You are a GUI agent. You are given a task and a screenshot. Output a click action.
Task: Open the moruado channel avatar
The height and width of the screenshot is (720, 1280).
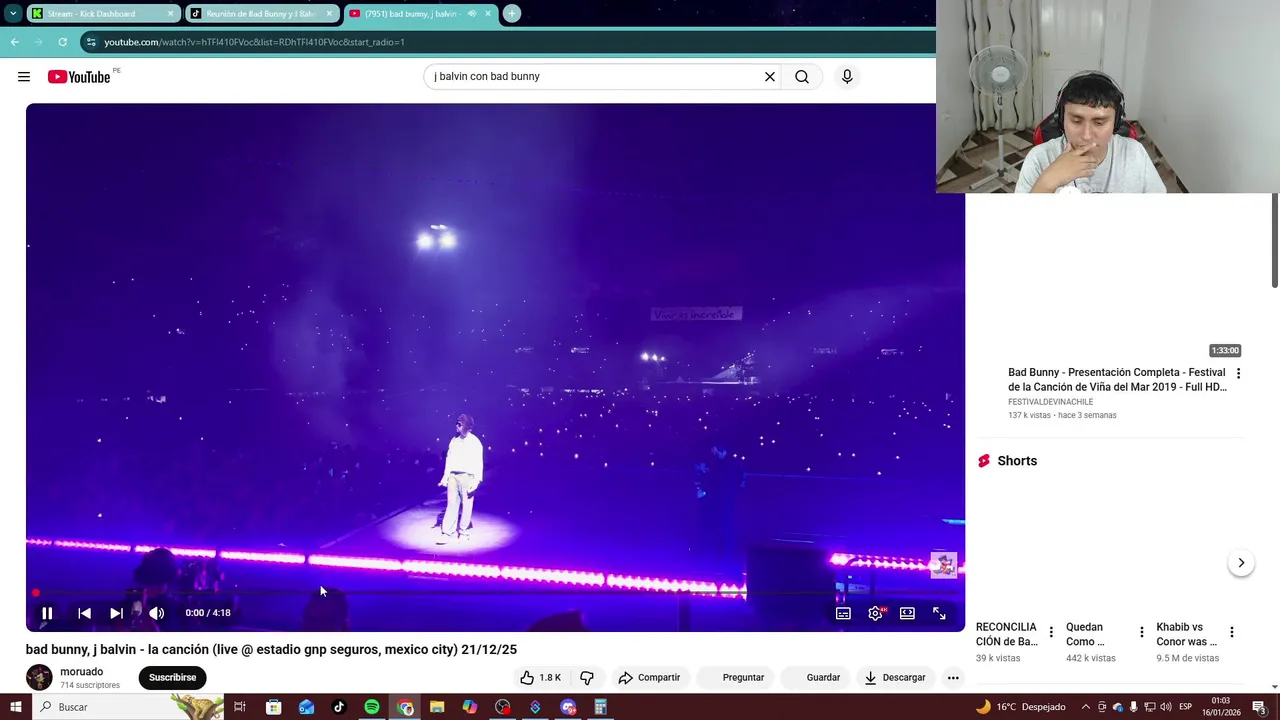coord(39,677)
